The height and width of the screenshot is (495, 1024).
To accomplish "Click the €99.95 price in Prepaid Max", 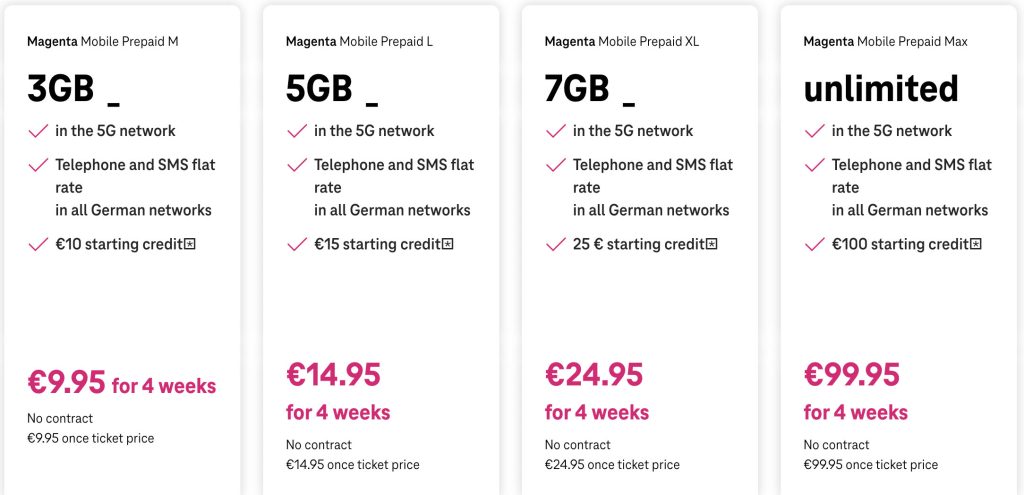I will click(x=852, y=375).
